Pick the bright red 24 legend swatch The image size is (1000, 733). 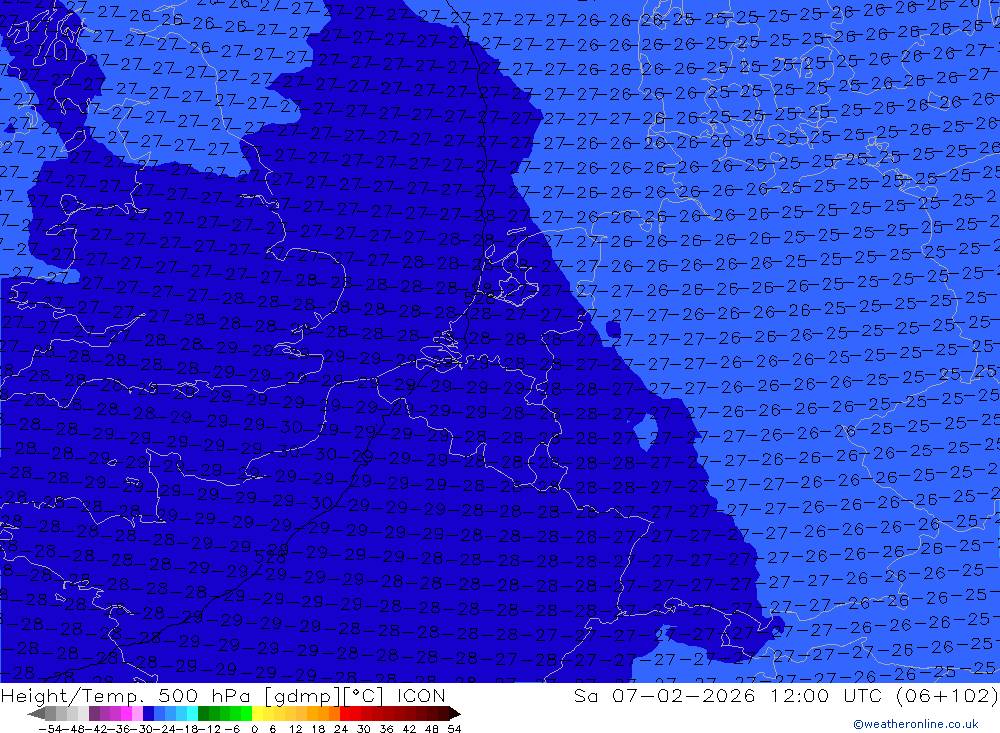point(345,714)
